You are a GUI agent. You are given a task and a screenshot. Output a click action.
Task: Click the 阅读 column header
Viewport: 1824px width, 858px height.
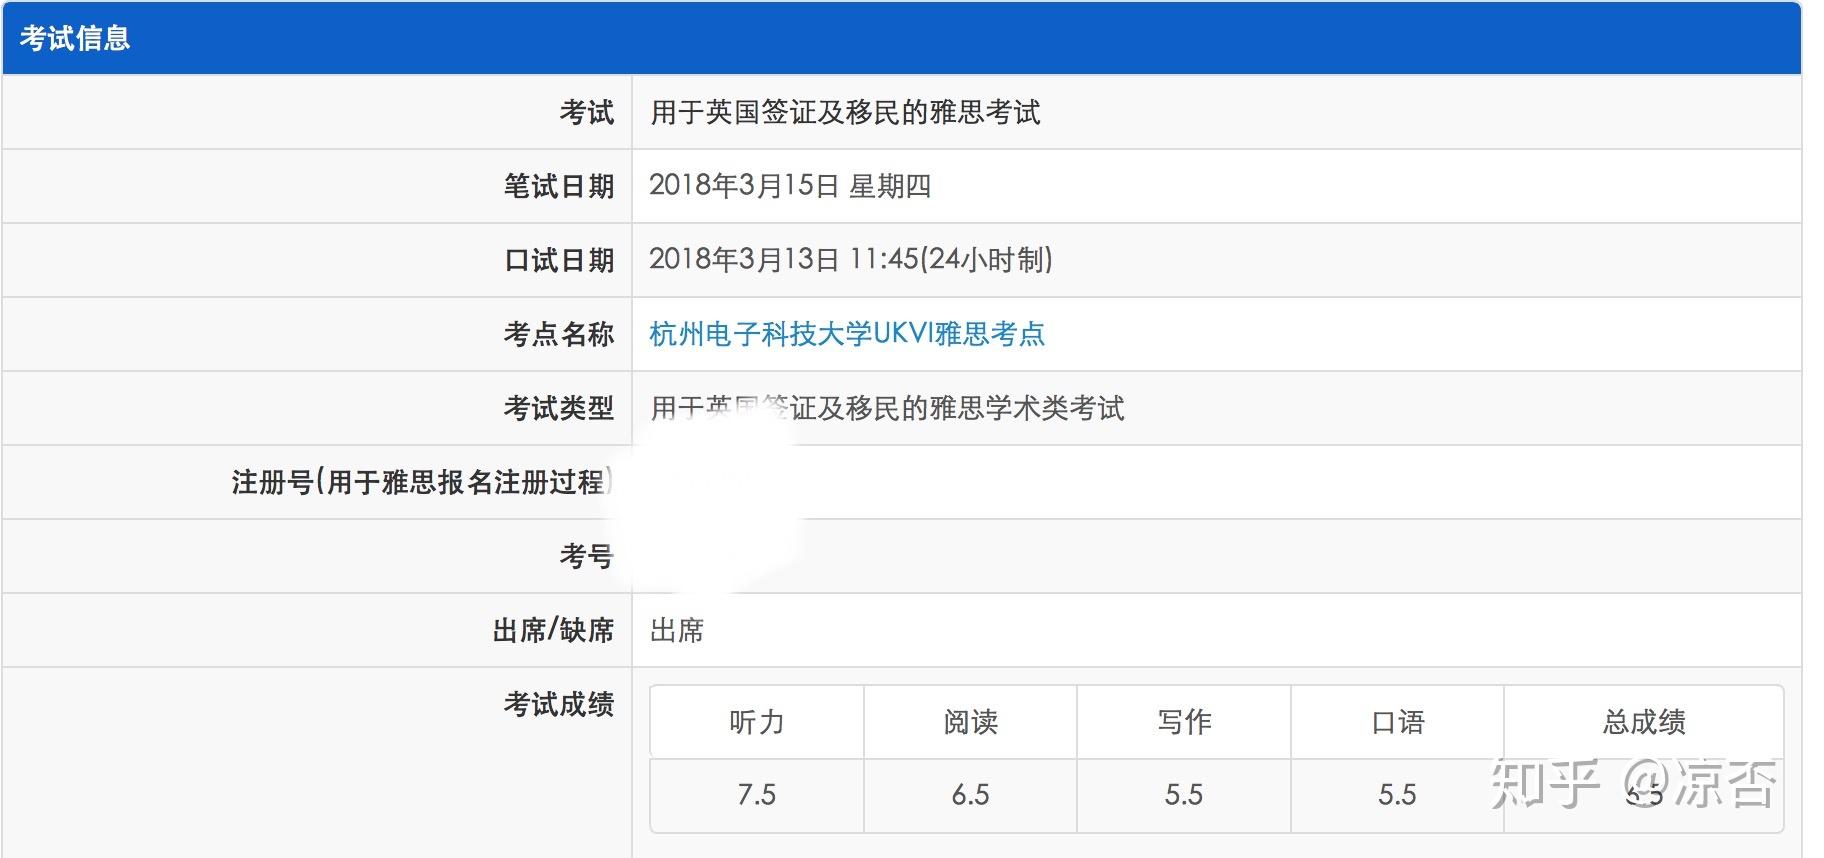971,722
